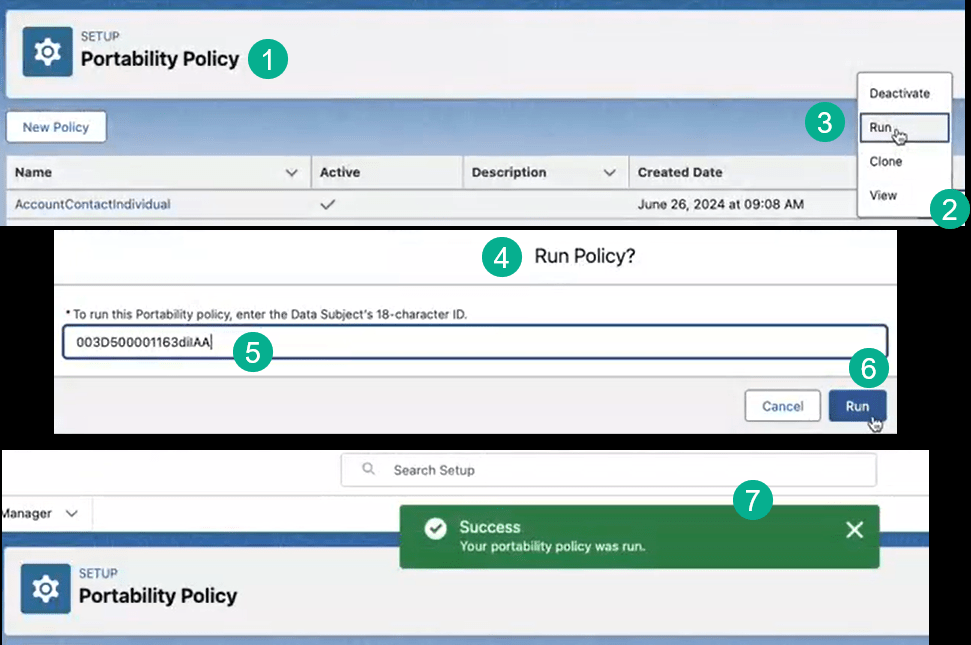Click the magnifier icon in Search Setup
971x645 pixels.
pyautogui.click(x=369, y=470)
